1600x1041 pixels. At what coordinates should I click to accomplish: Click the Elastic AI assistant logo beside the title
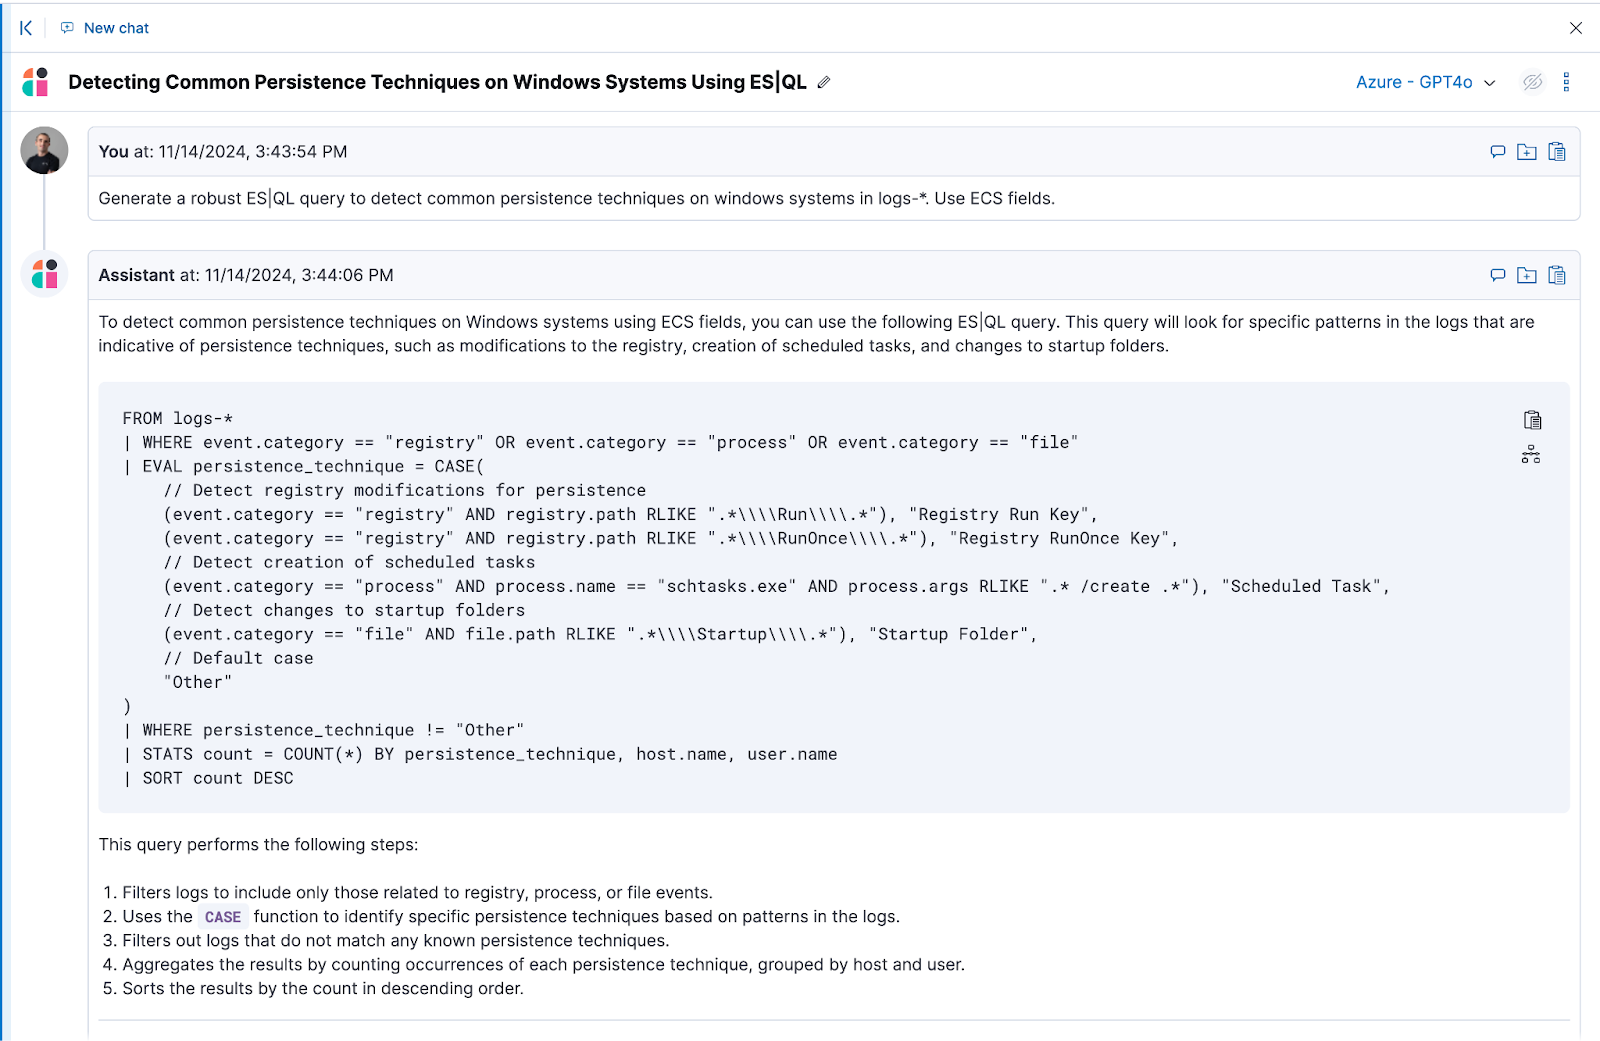[x=36, y=82]
